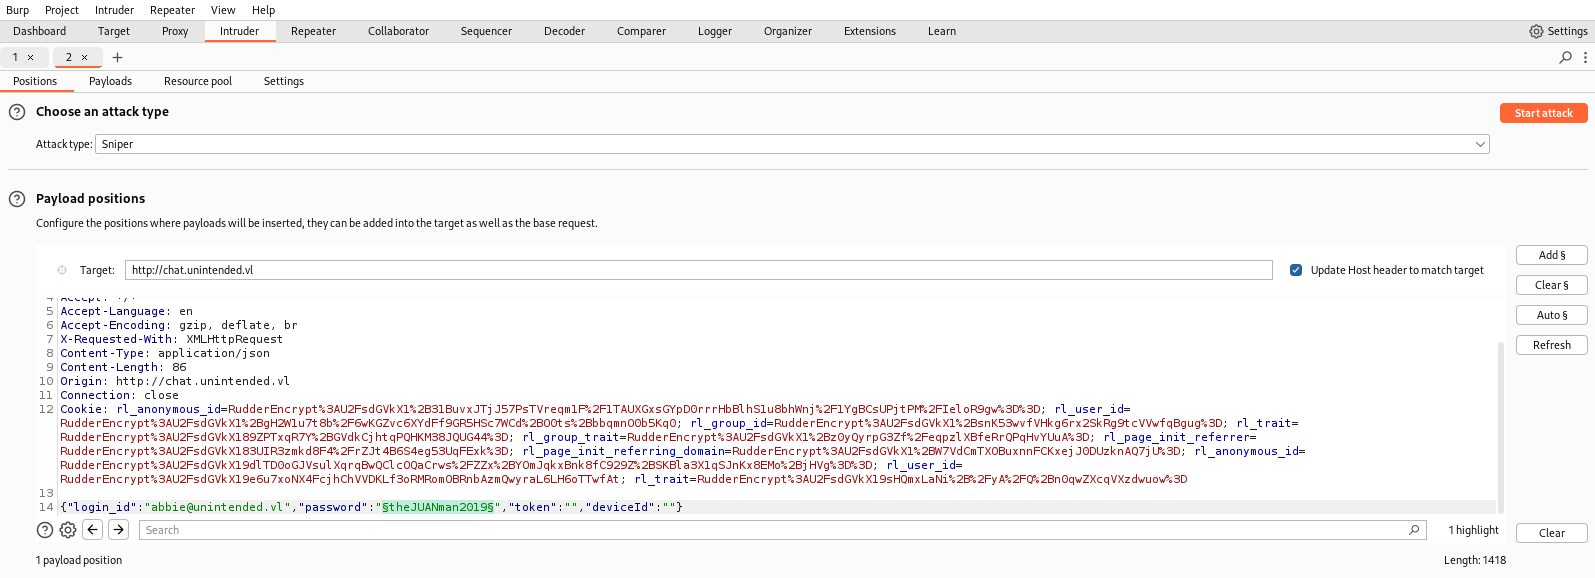The width and height of the screenshot is (1595, 578).
Task: Click highlighted payload §theJUANman2019§
Action: point(438,507)
